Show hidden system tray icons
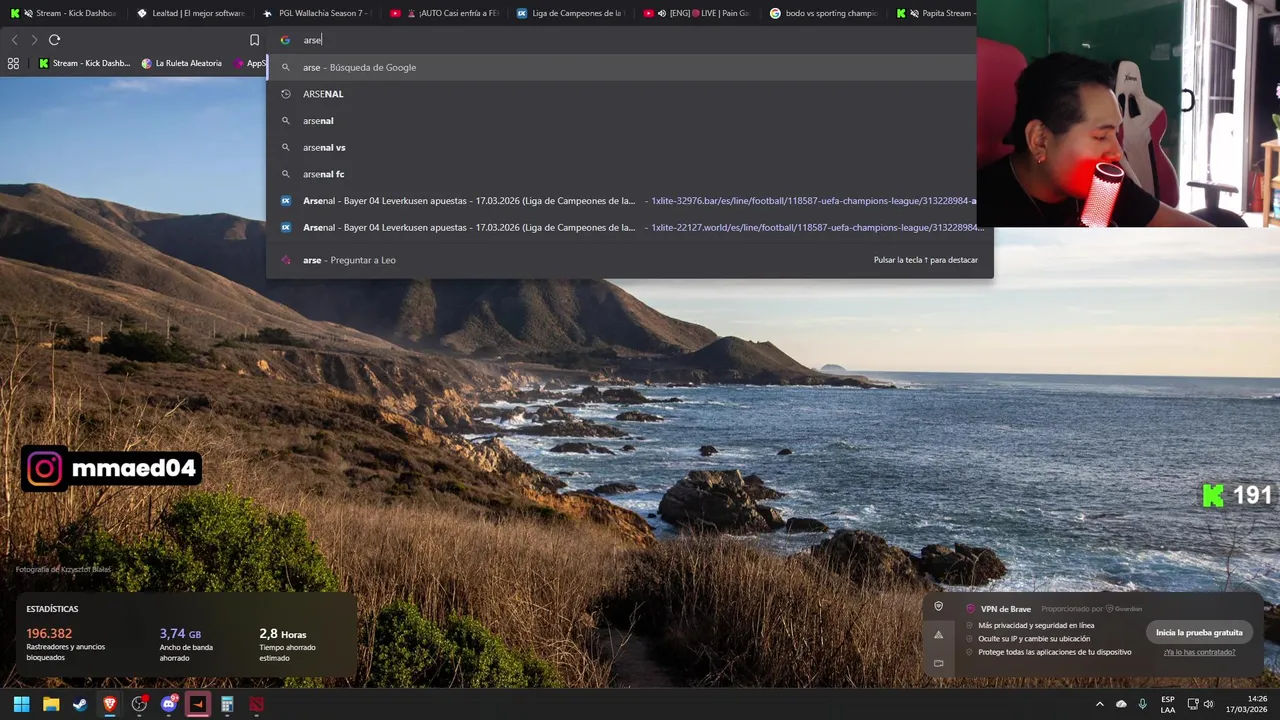The width and height of the screenshot is (1280, 720). pos(1099,704)
